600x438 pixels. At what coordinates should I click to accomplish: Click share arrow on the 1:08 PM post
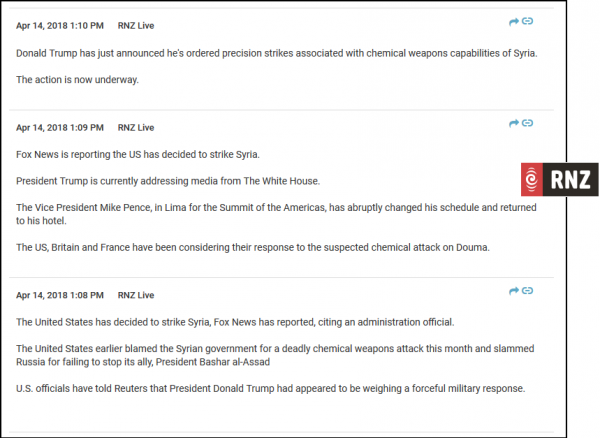pos(514,291)
